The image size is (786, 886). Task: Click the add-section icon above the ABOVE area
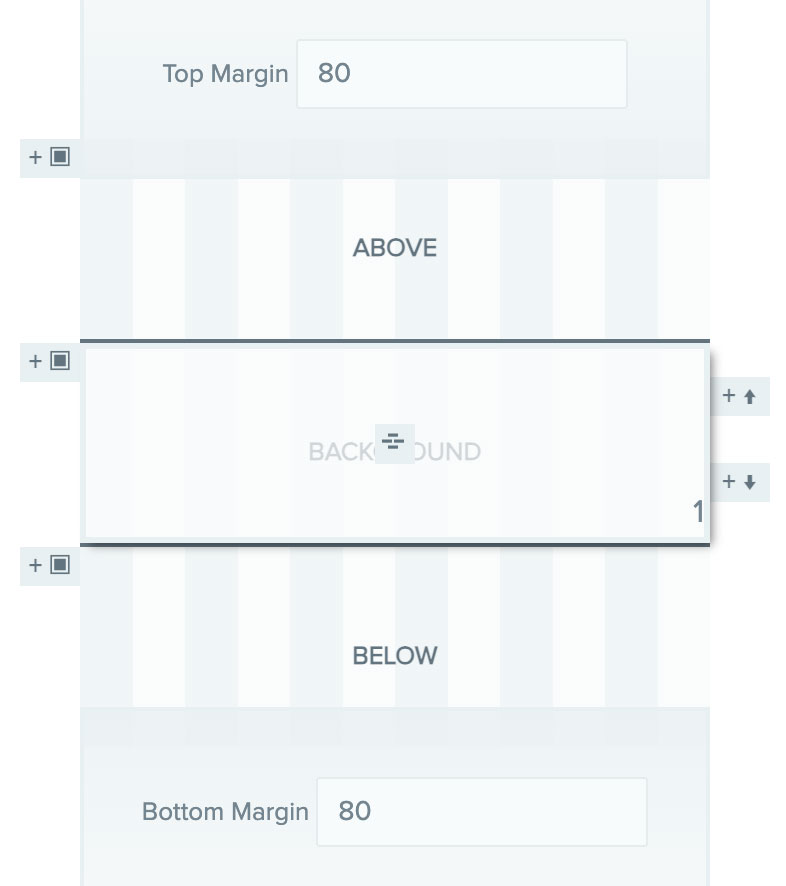(60, 157)
